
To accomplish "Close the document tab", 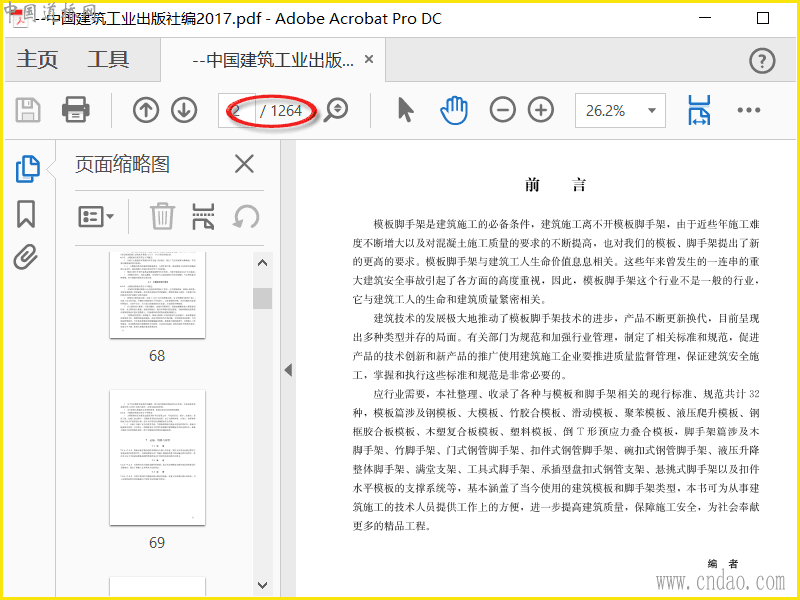I will tap(369, 59).
